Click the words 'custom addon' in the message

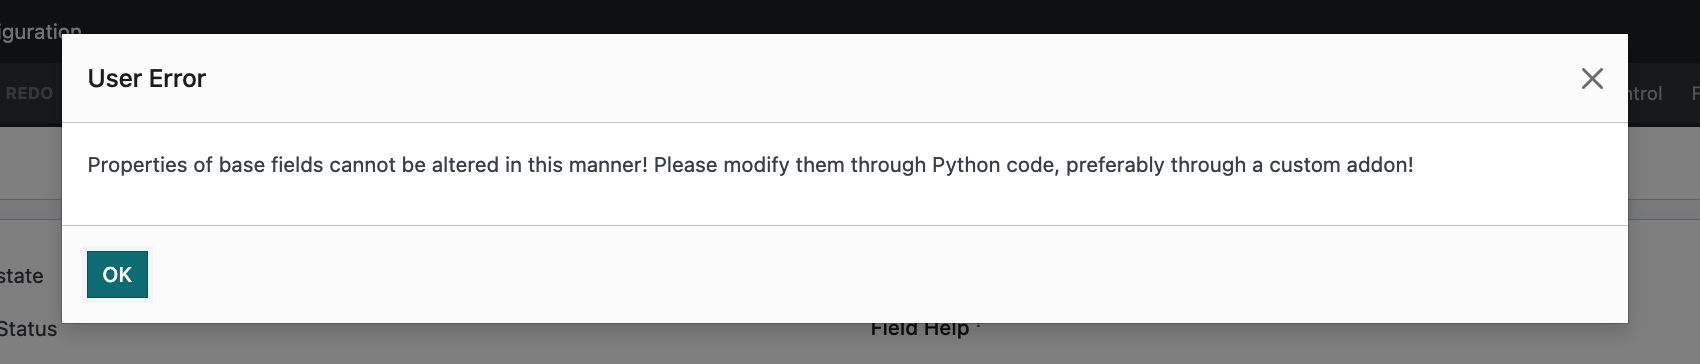tap(1339, 165)
